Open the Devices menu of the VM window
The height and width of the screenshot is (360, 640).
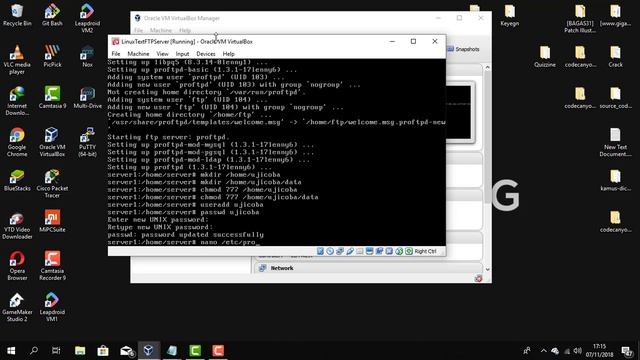[x=206, y=54]
